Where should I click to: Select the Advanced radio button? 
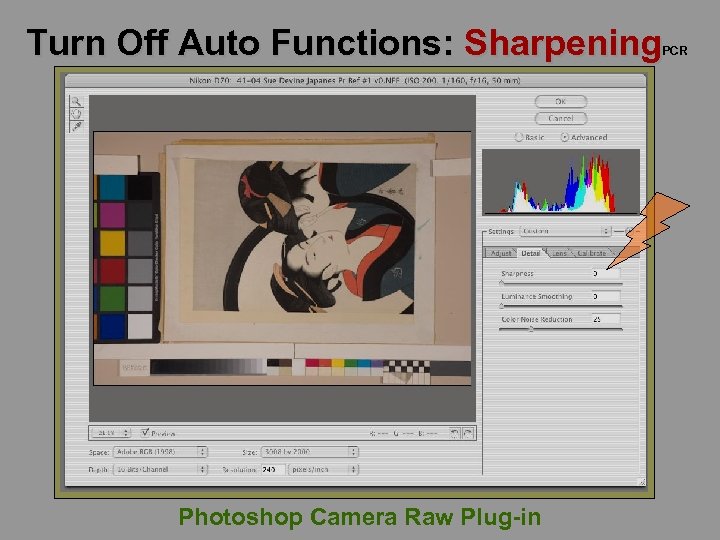(x=564, y=137)
